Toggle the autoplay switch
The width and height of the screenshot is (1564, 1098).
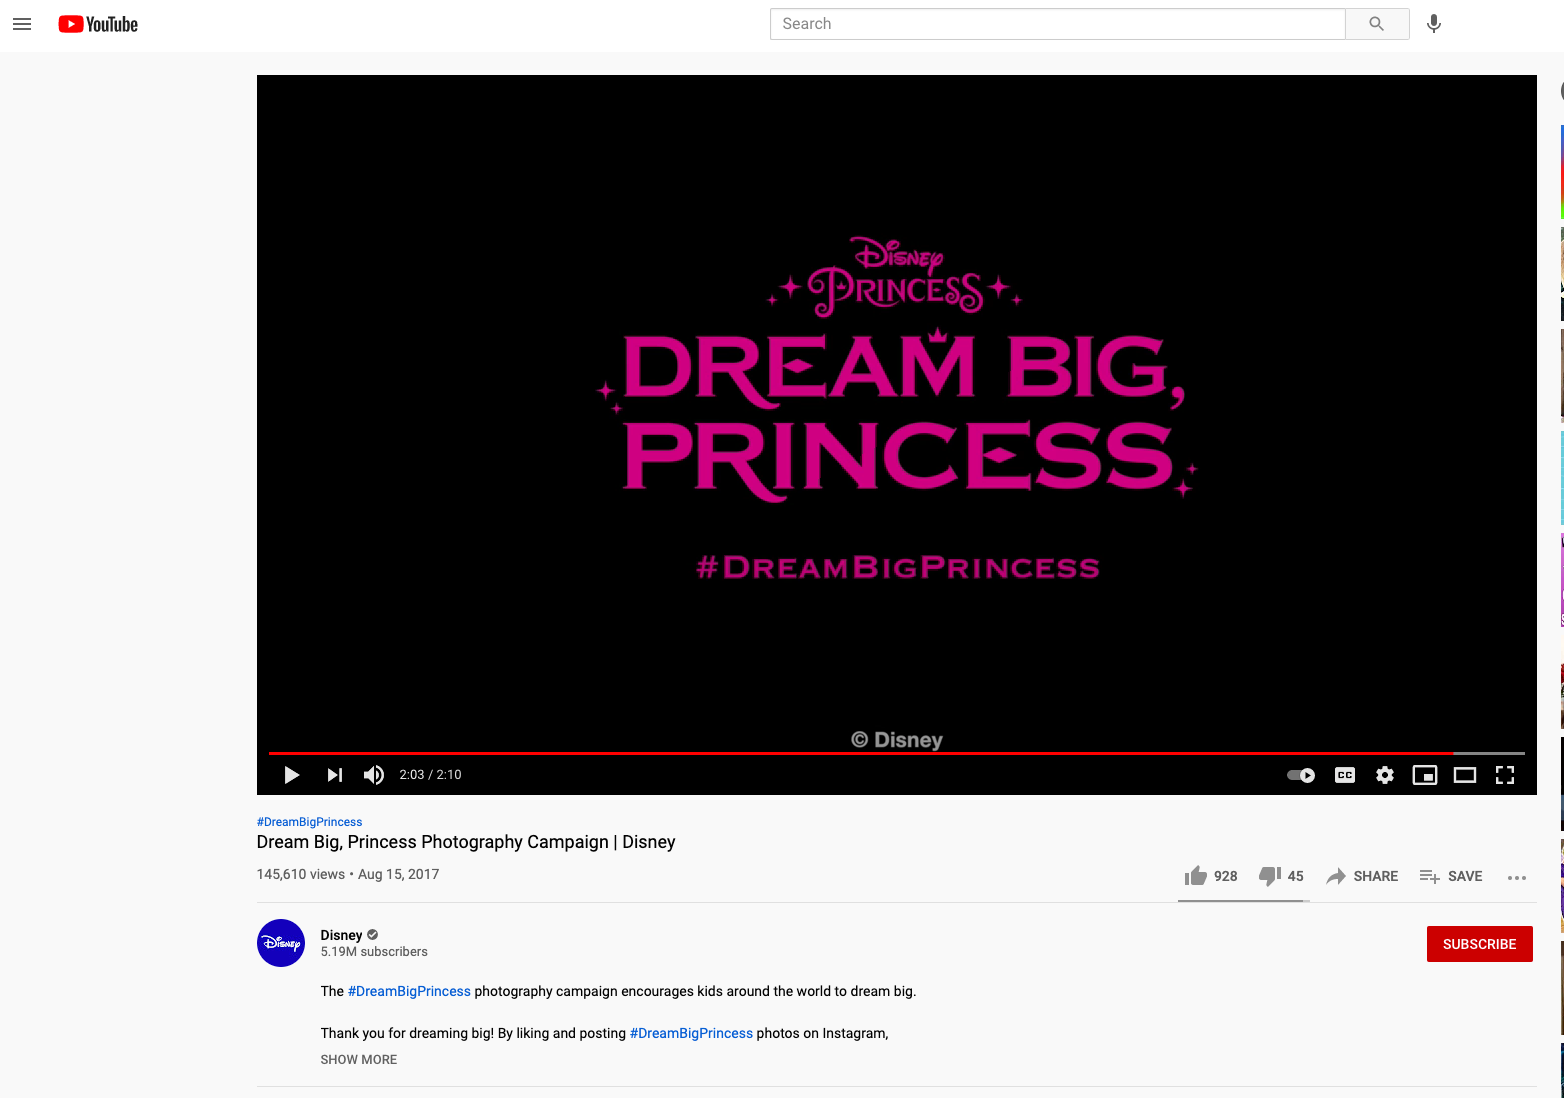[x=1301, y=775]
